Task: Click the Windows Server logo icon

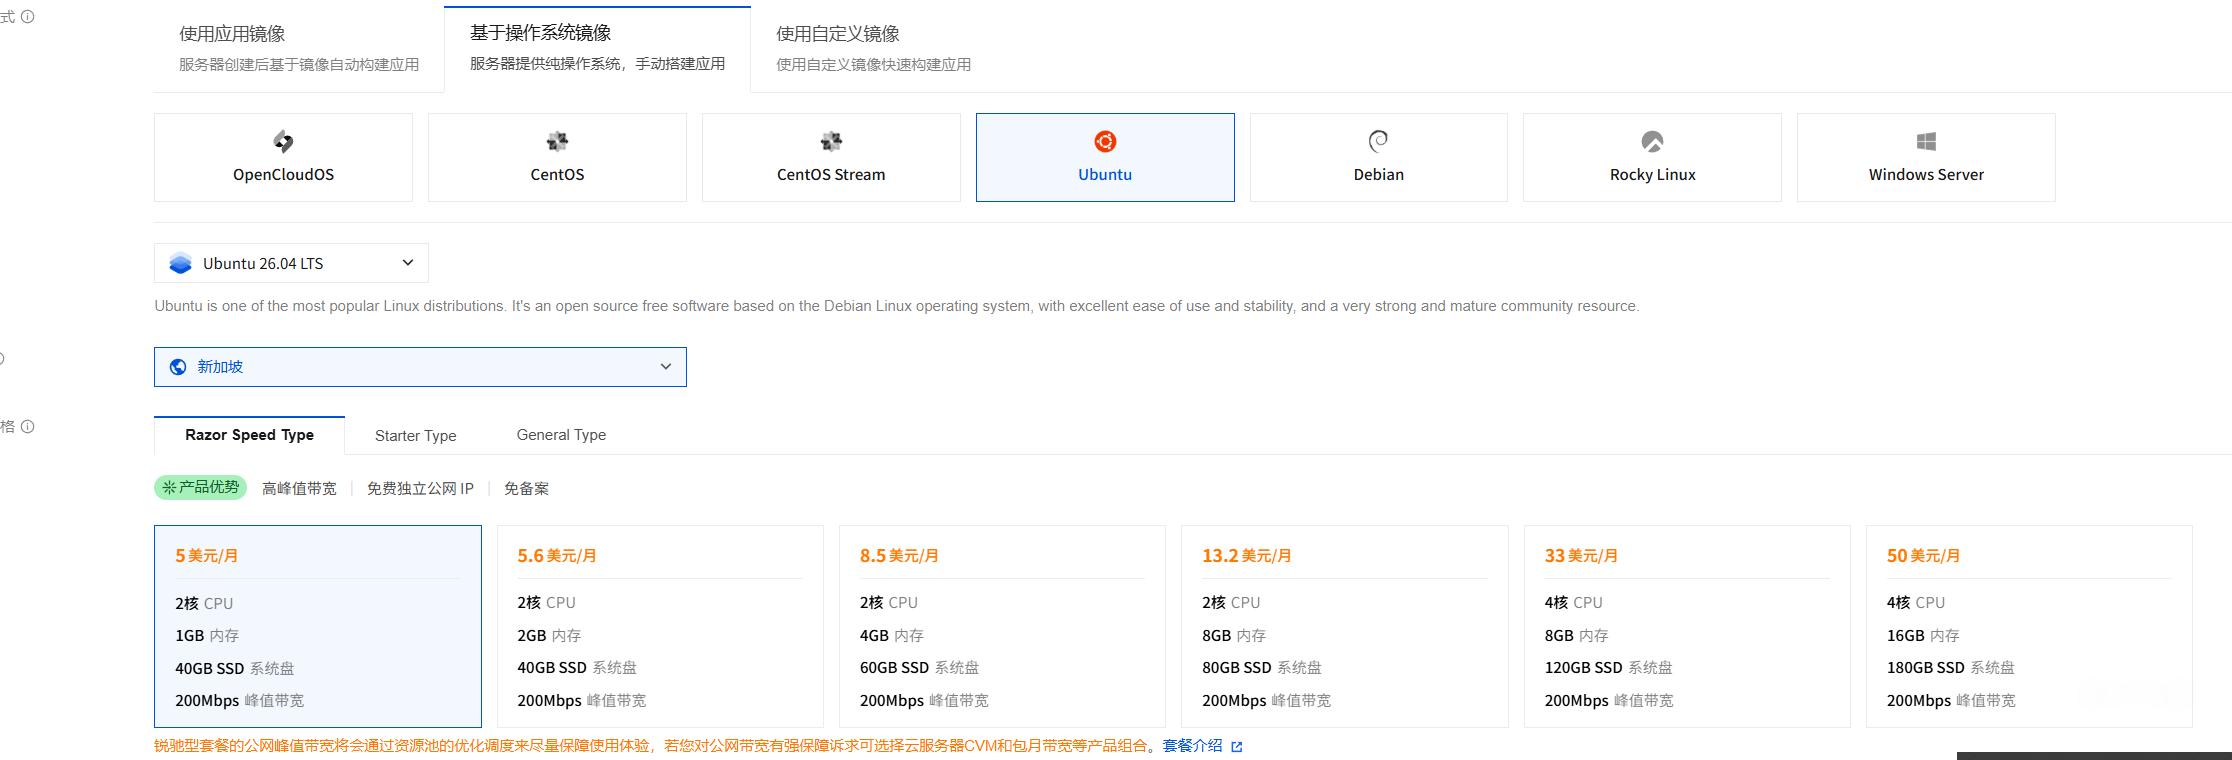Action: point(1926,141)
